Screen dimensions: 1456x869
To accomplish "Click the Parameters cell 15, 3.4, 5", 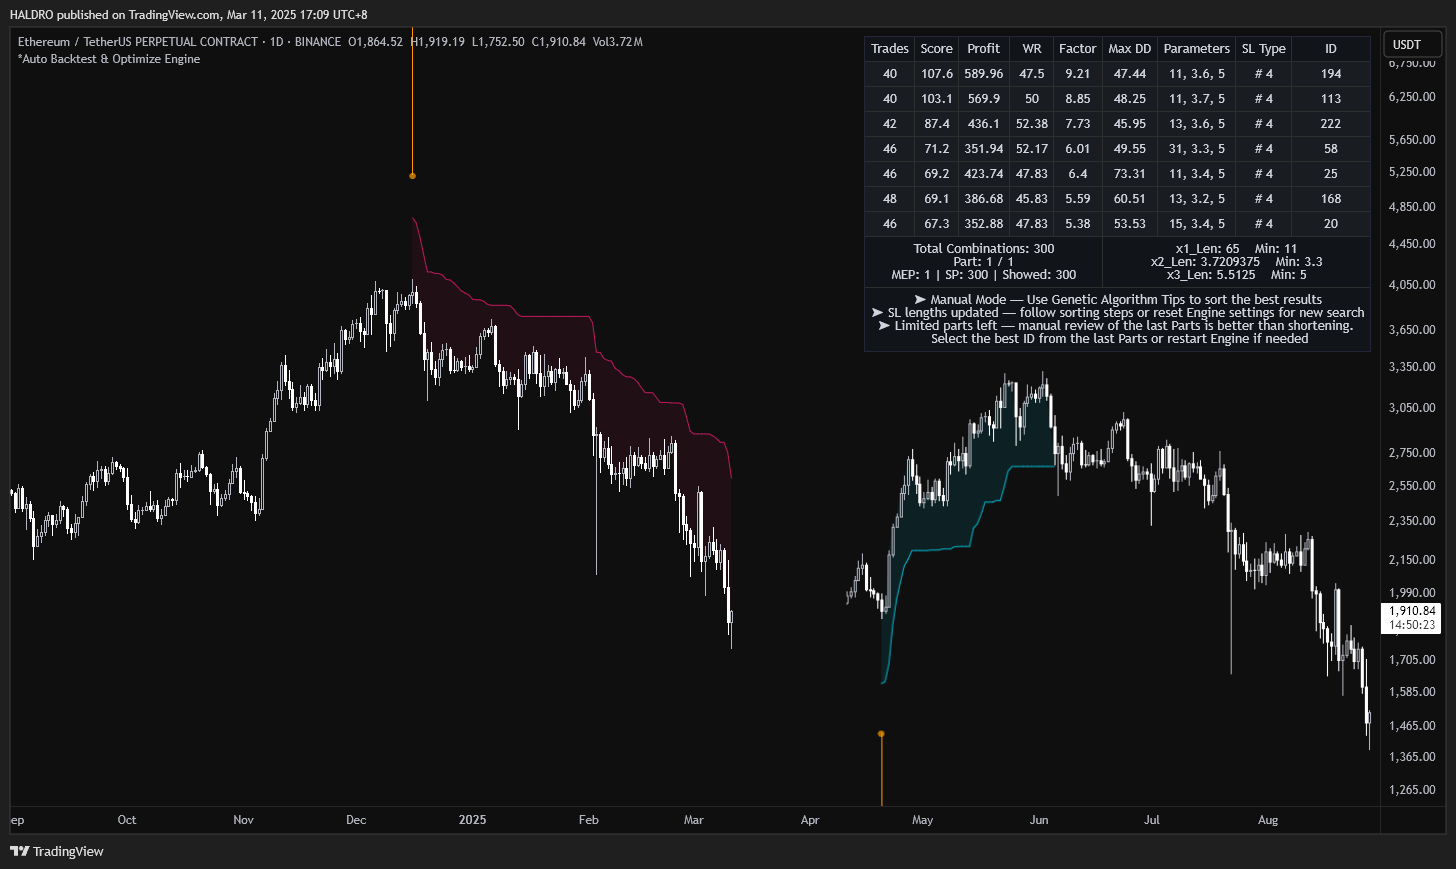I will pyautogui.click(x=1197, y=224).
